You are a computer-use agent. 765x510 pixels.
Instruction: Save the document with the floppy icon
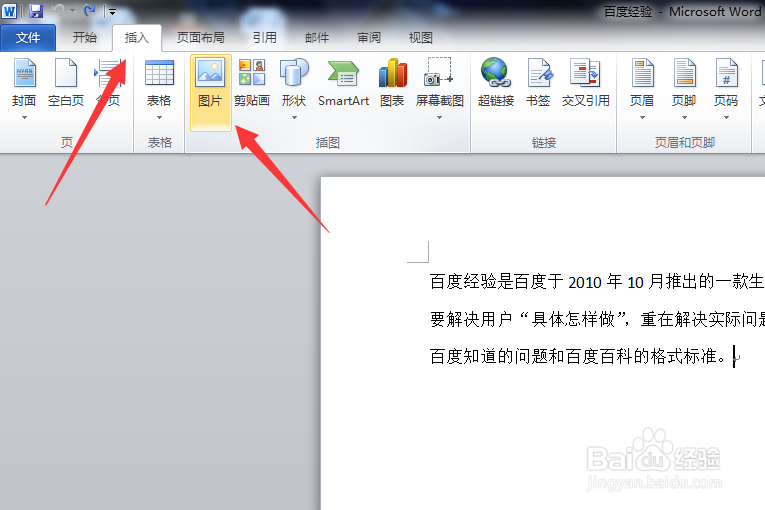coord(36,11)
